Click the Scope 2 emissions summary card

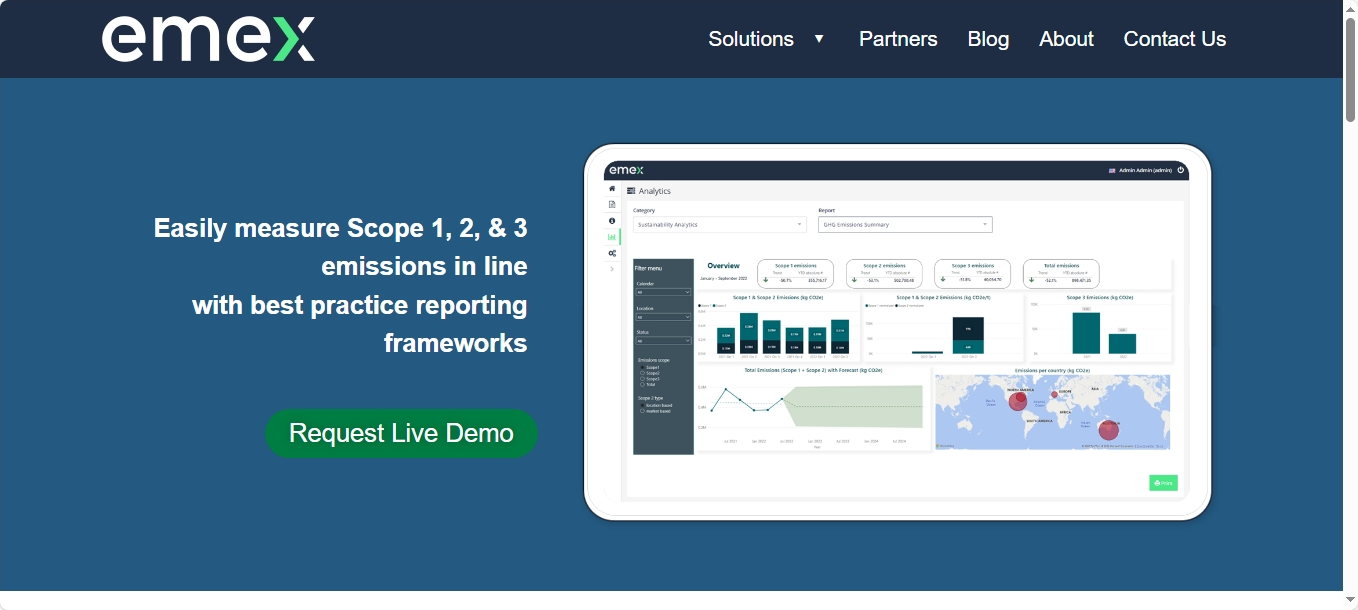pyautogui.click(x=884, y=274)
